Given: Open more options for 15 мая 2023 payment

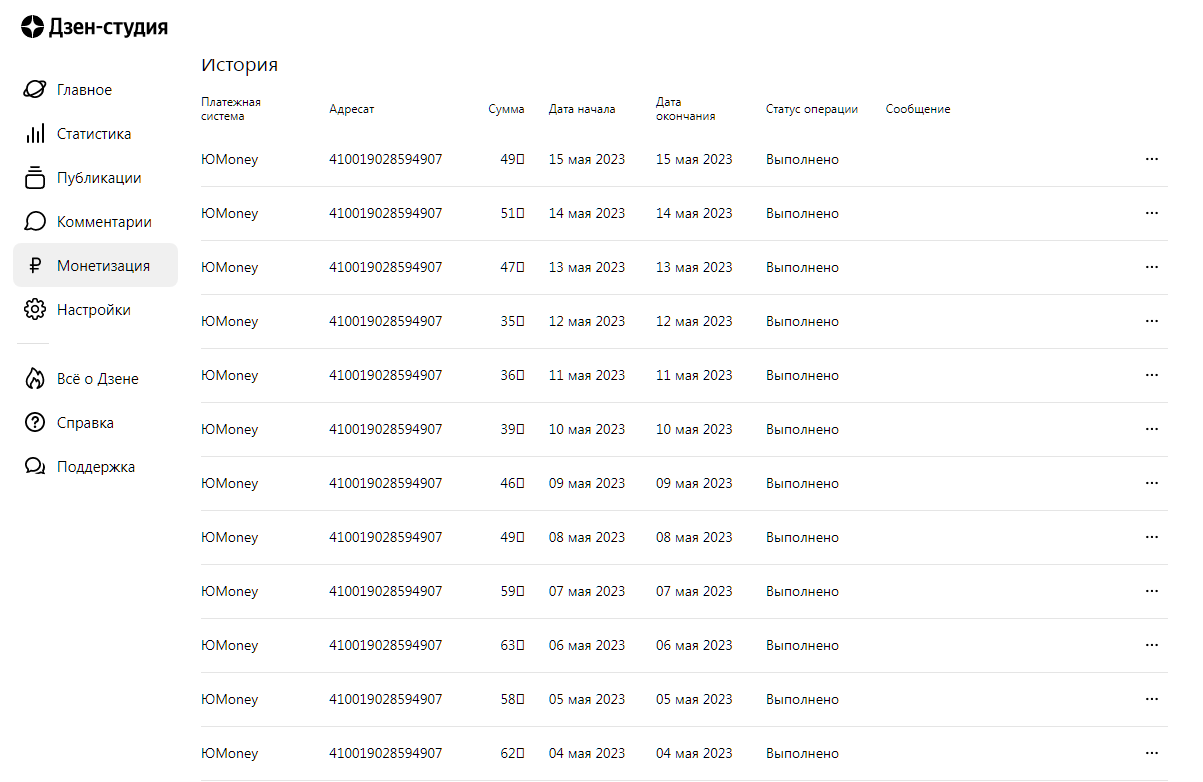Looking at the screenshot, I should pyautogui.click(x=1151, y=159).
